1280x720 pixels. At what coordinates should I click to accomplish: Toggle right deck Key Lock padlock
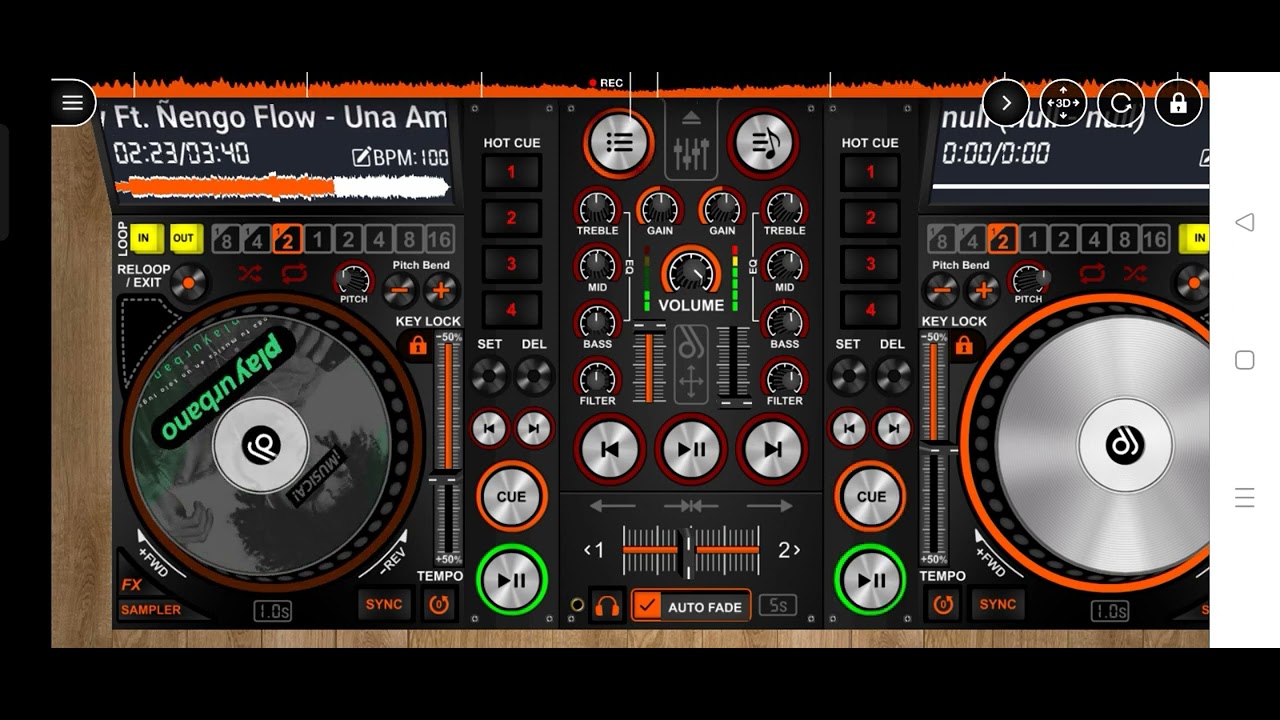pos(963,345)
